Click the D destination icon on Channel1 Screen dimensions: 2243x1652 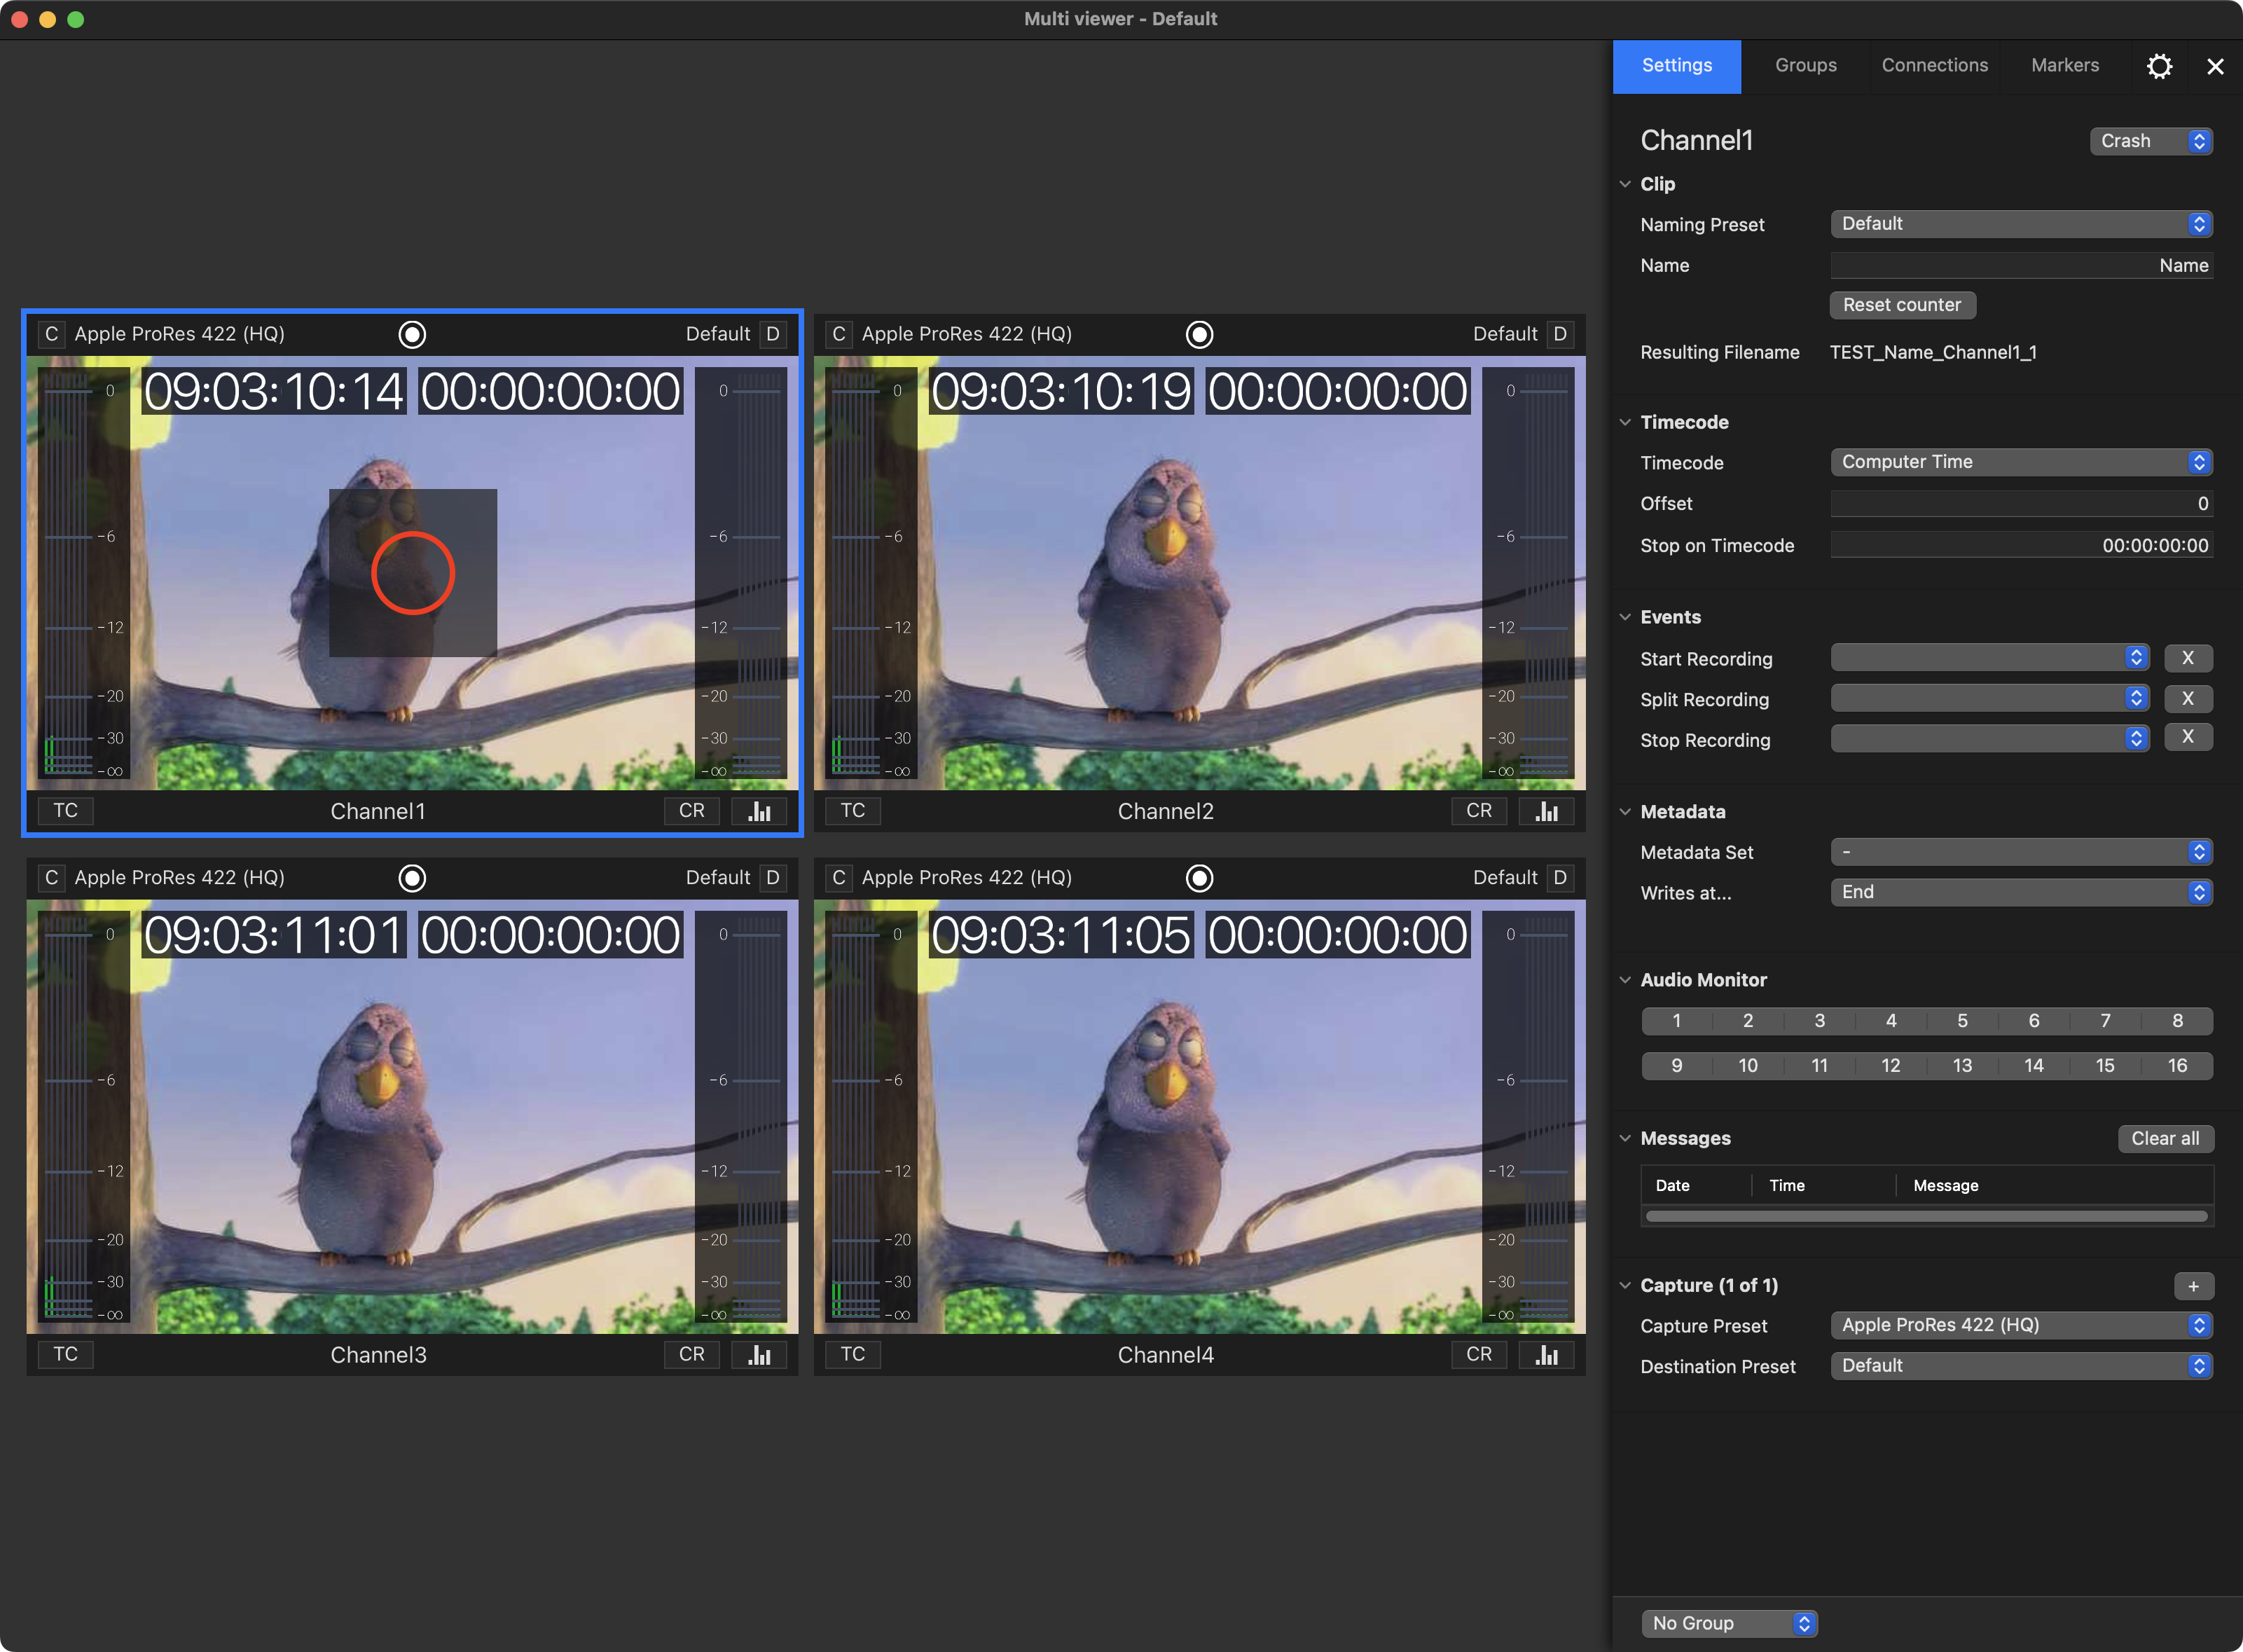[773, 334]
